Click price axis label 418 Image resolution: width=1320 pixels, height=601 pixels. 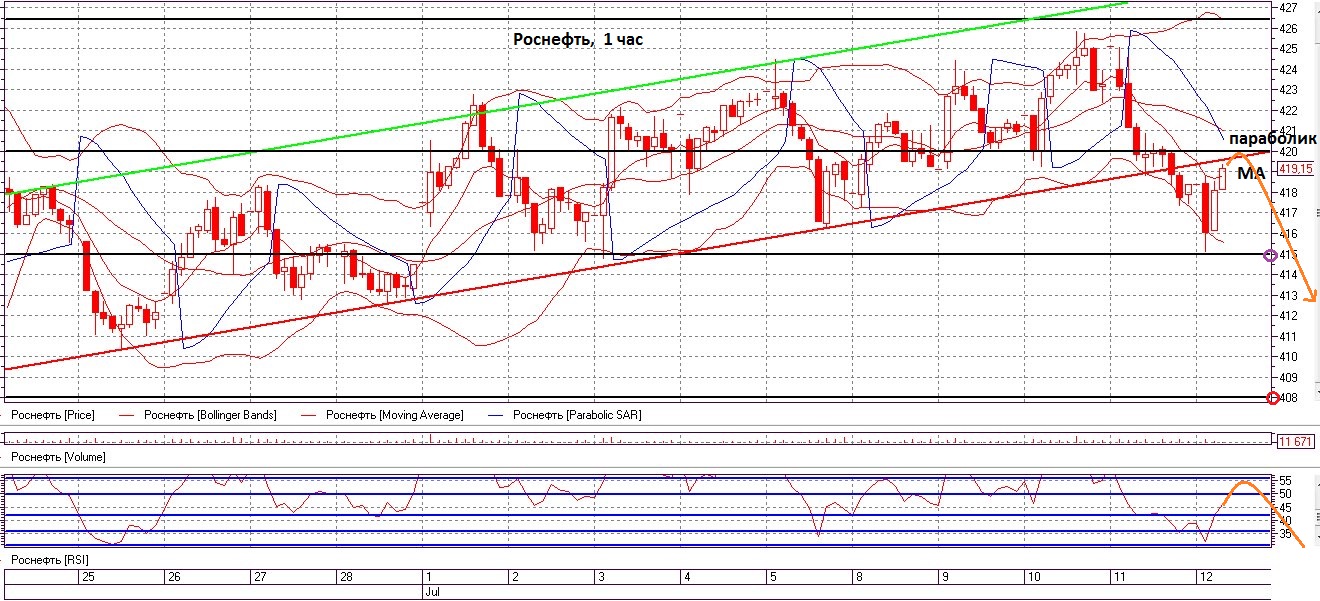coord(1287,192)
